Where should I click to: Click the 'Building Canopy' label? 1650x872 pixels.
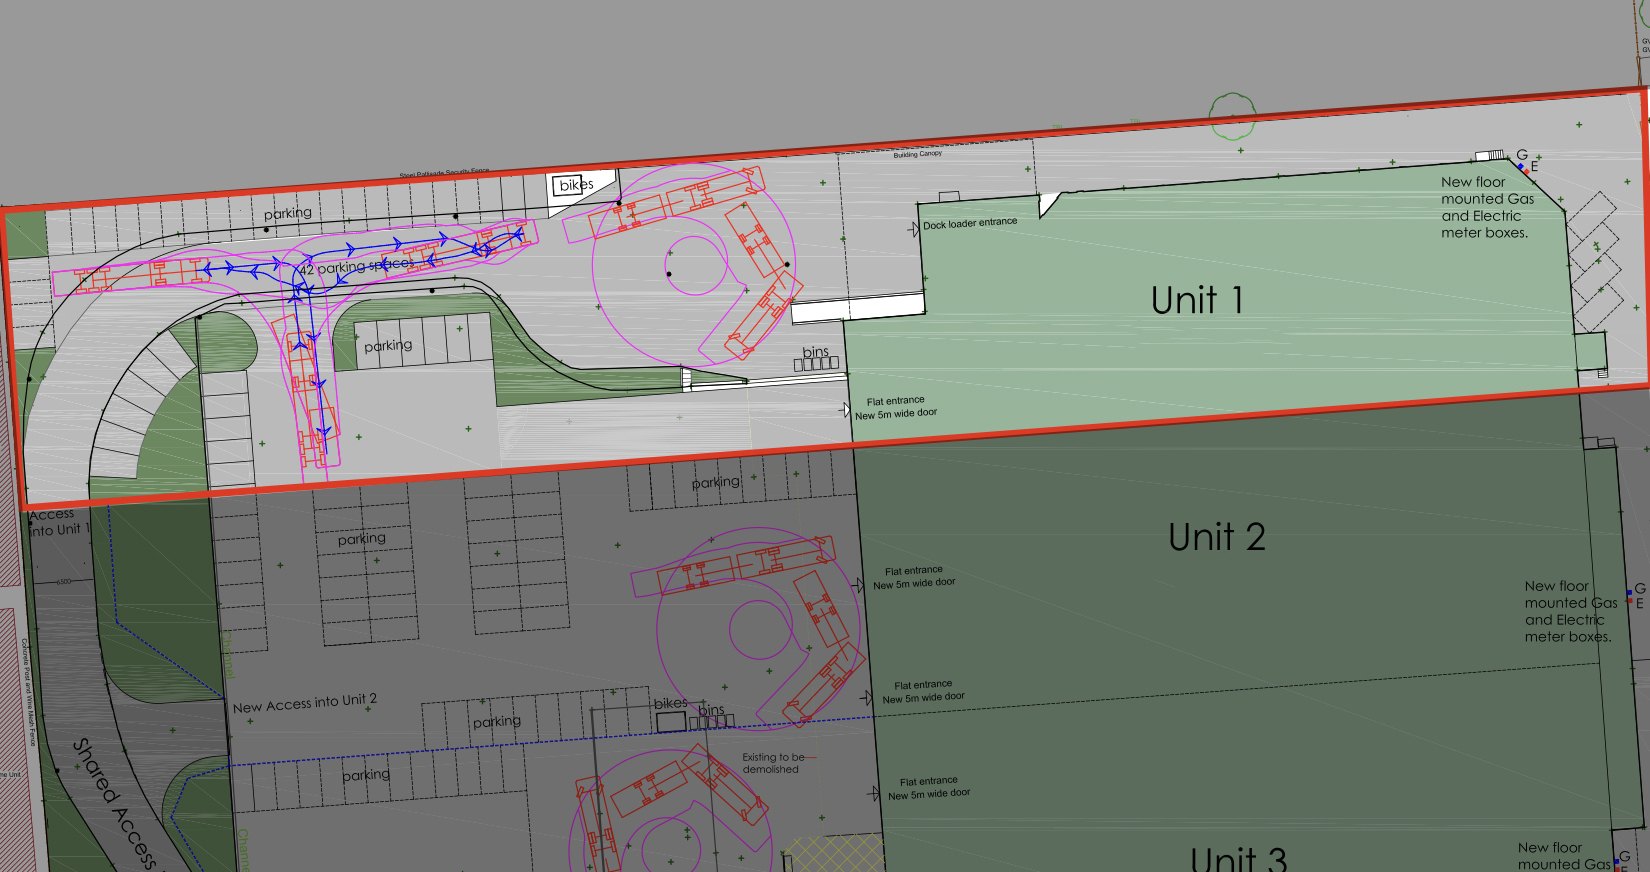(x=917, y=154)
